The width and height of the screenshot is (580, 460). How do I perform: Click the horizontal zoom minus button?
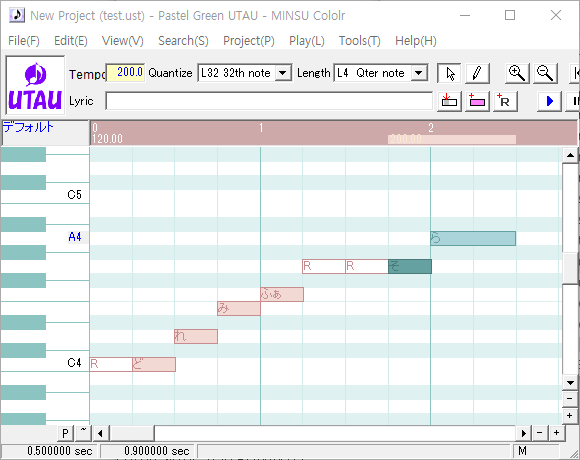(x=540, y=433)
